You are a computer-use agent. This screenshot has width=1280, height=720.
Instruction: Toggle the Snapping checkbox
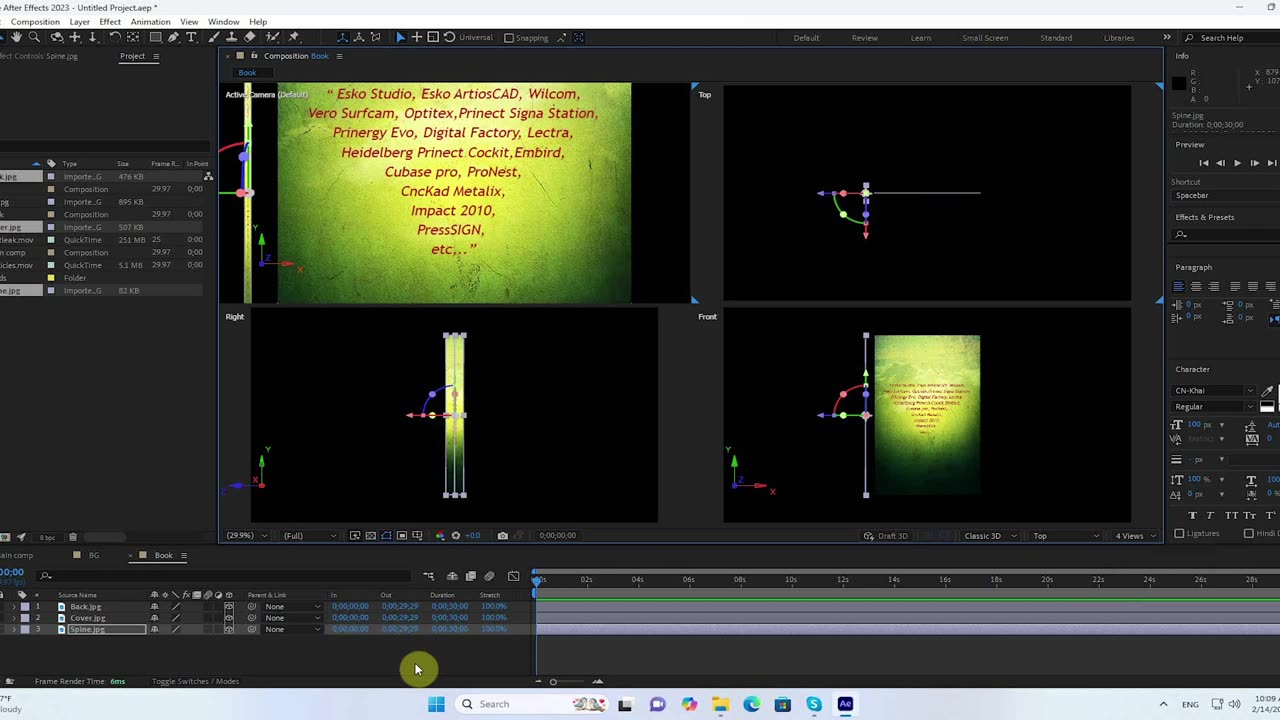pos(509,38)
